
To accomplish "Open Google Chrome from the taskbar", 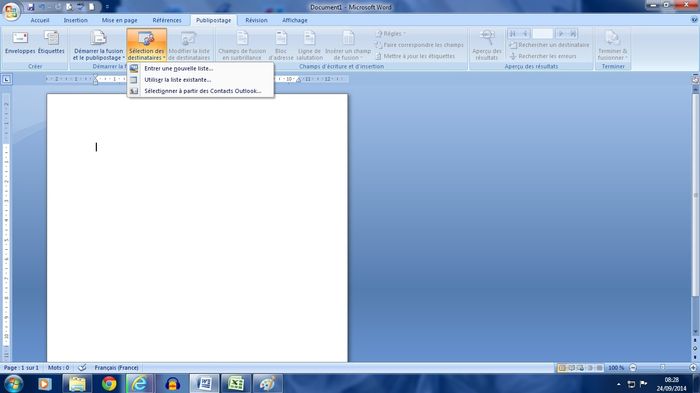I will point(108,384).
